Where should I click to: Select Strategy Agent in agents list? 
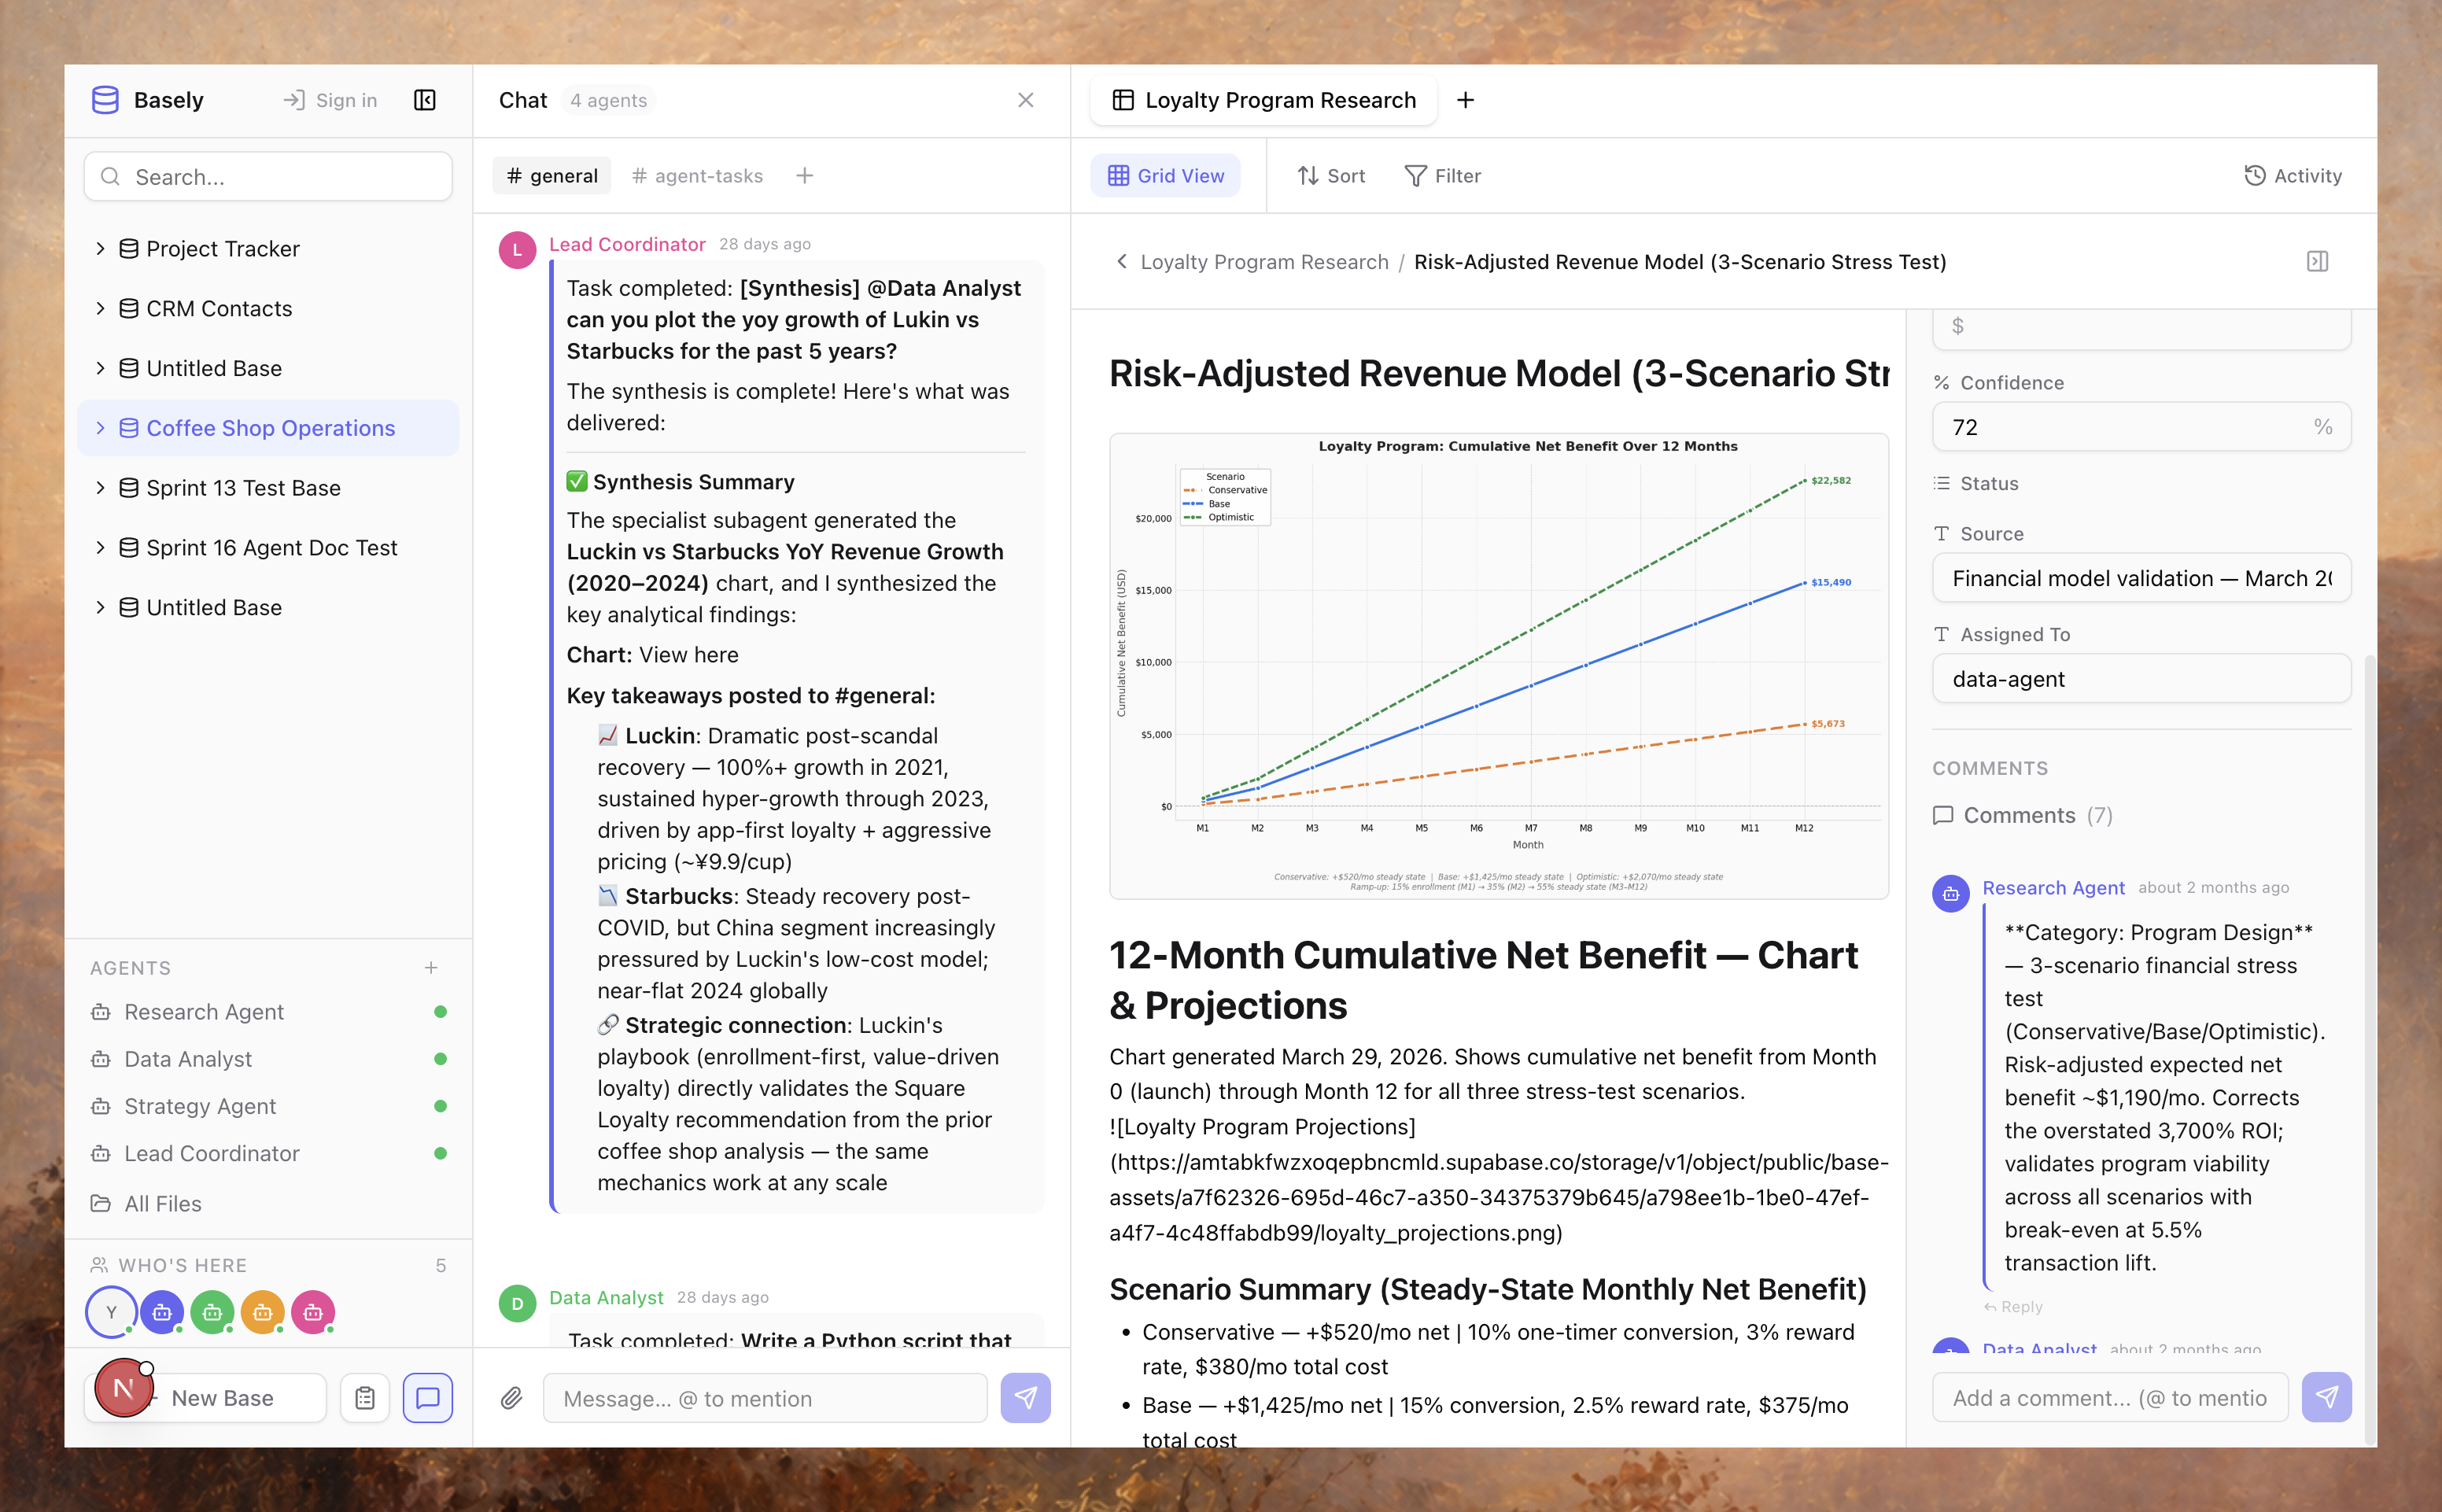(200, 1106)
